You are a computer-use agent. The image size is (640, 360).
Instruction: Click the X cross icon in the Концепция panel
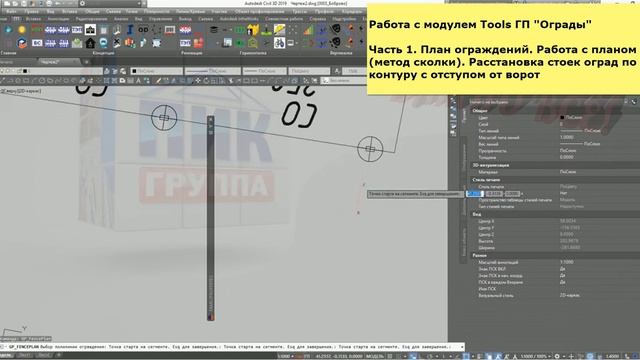pos(117,43)
